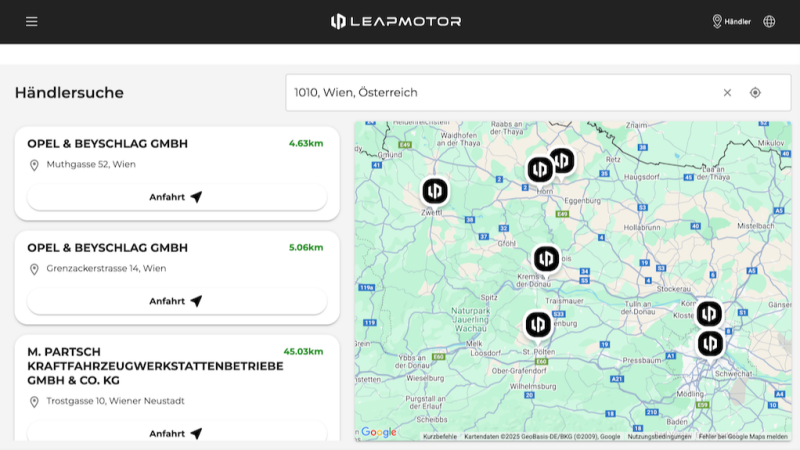Click Anfahrt for Muthgasse 52 dealer
800x450 pixels.
coord(177,197)
